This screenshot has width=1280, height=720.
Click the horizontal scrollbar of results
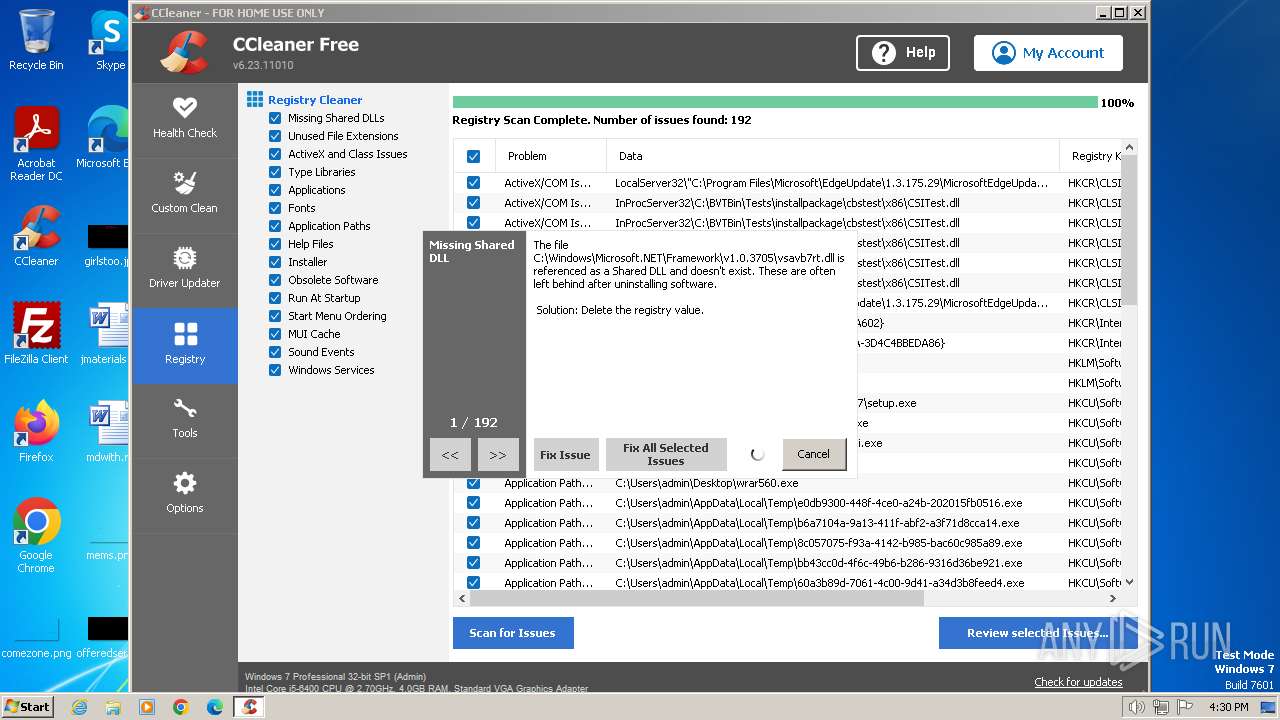click(697, 598)
